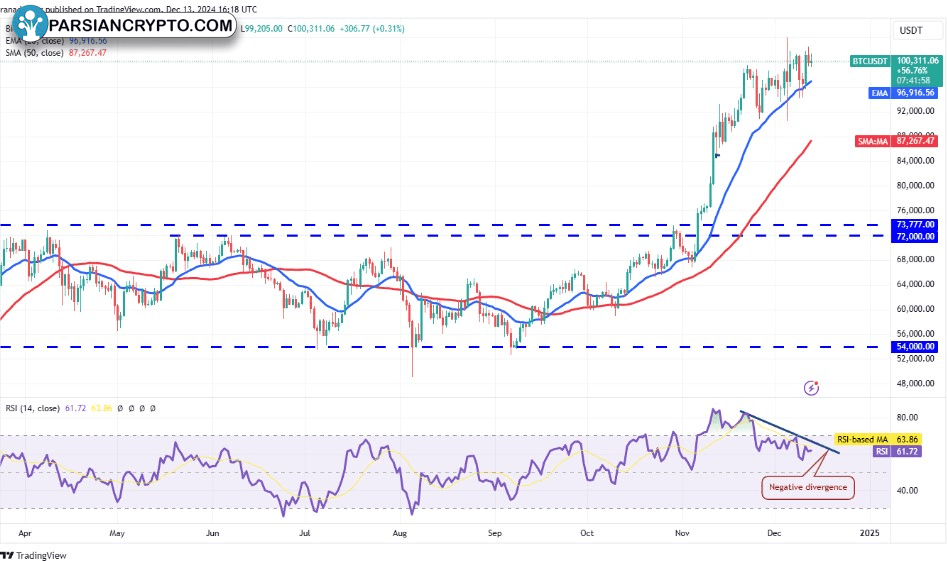Click the 60,000.00 price axis tick
The height and width of the screenshot is (561, 947).
(x=916, y=309)
